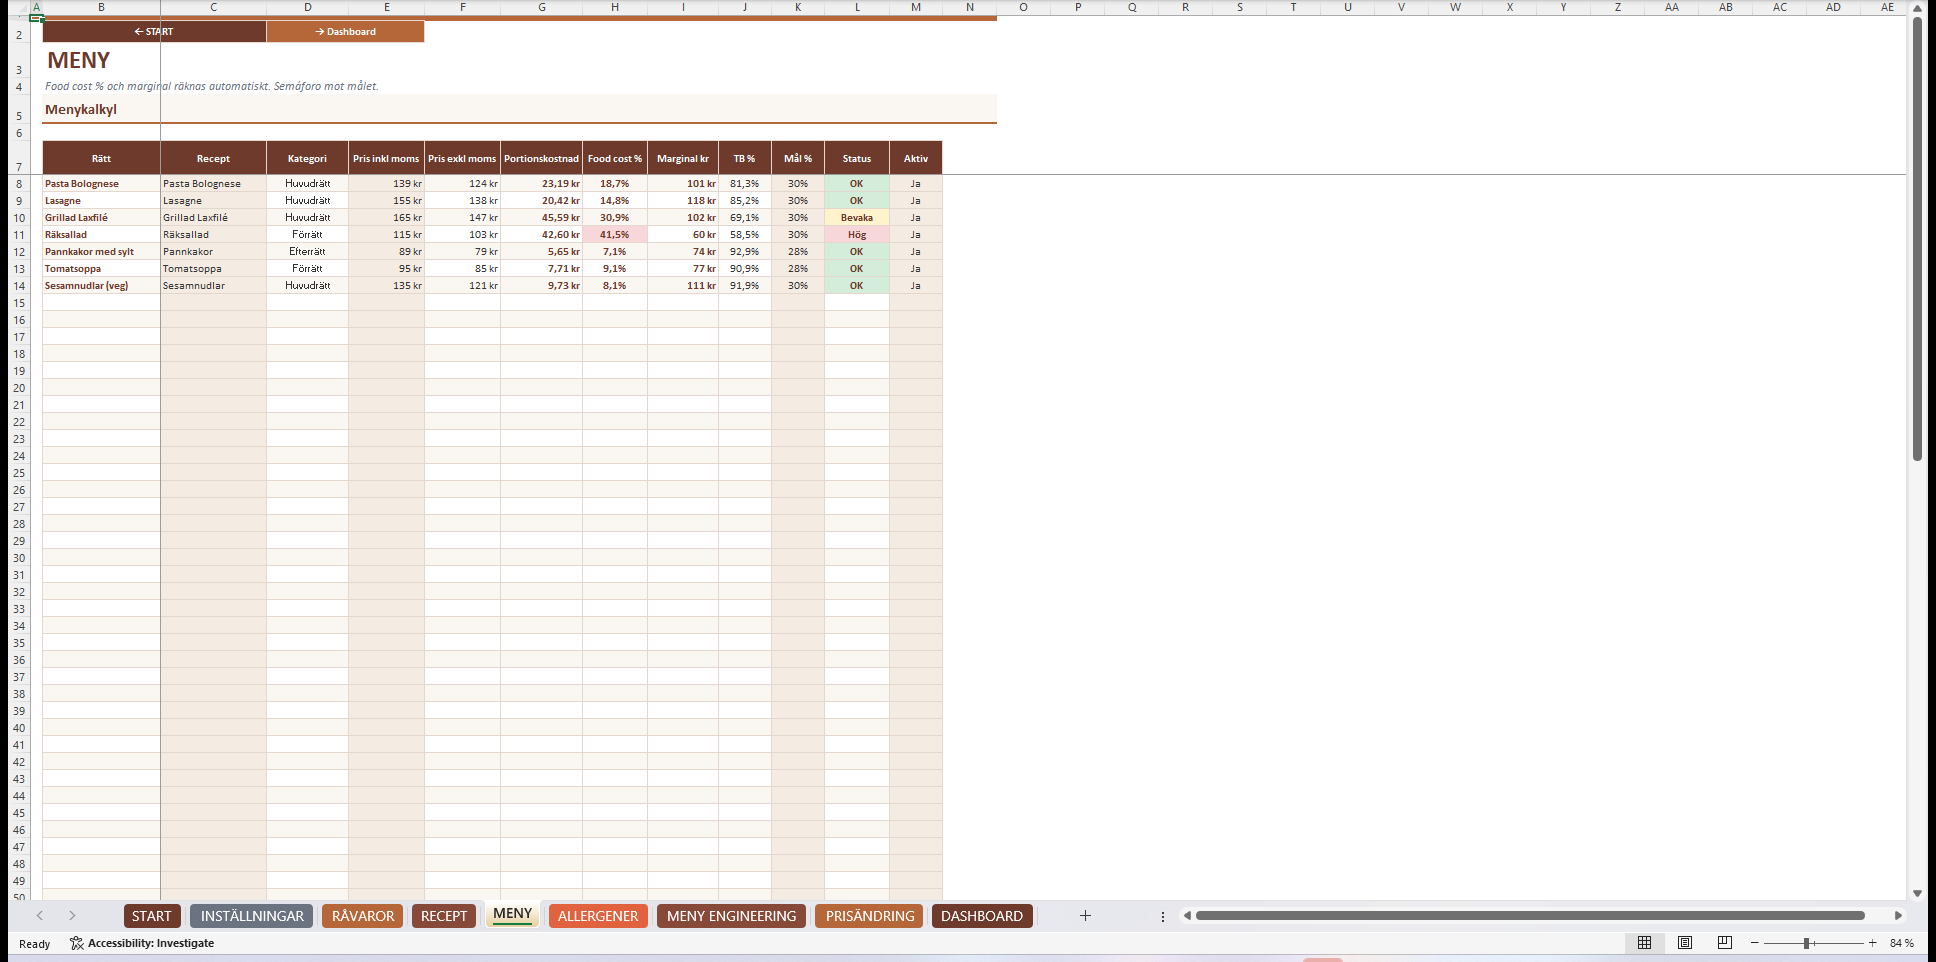Click the horizontal scrollbar thumb

pos(1530,916)
